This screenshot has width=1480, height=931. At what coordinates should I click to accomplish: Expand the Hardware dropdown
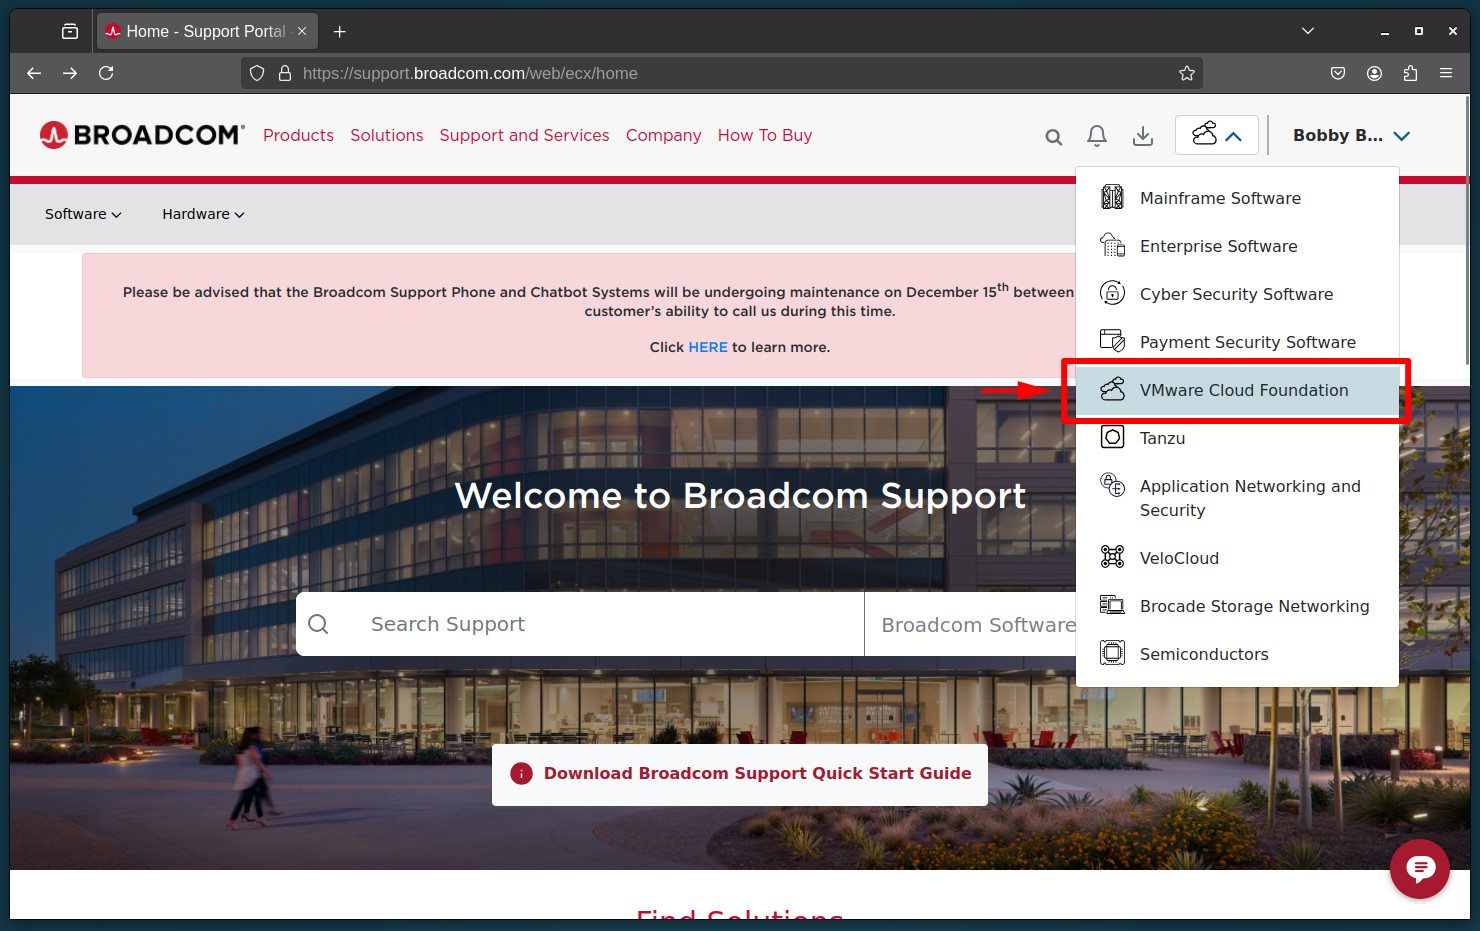(x=203, y=214)
